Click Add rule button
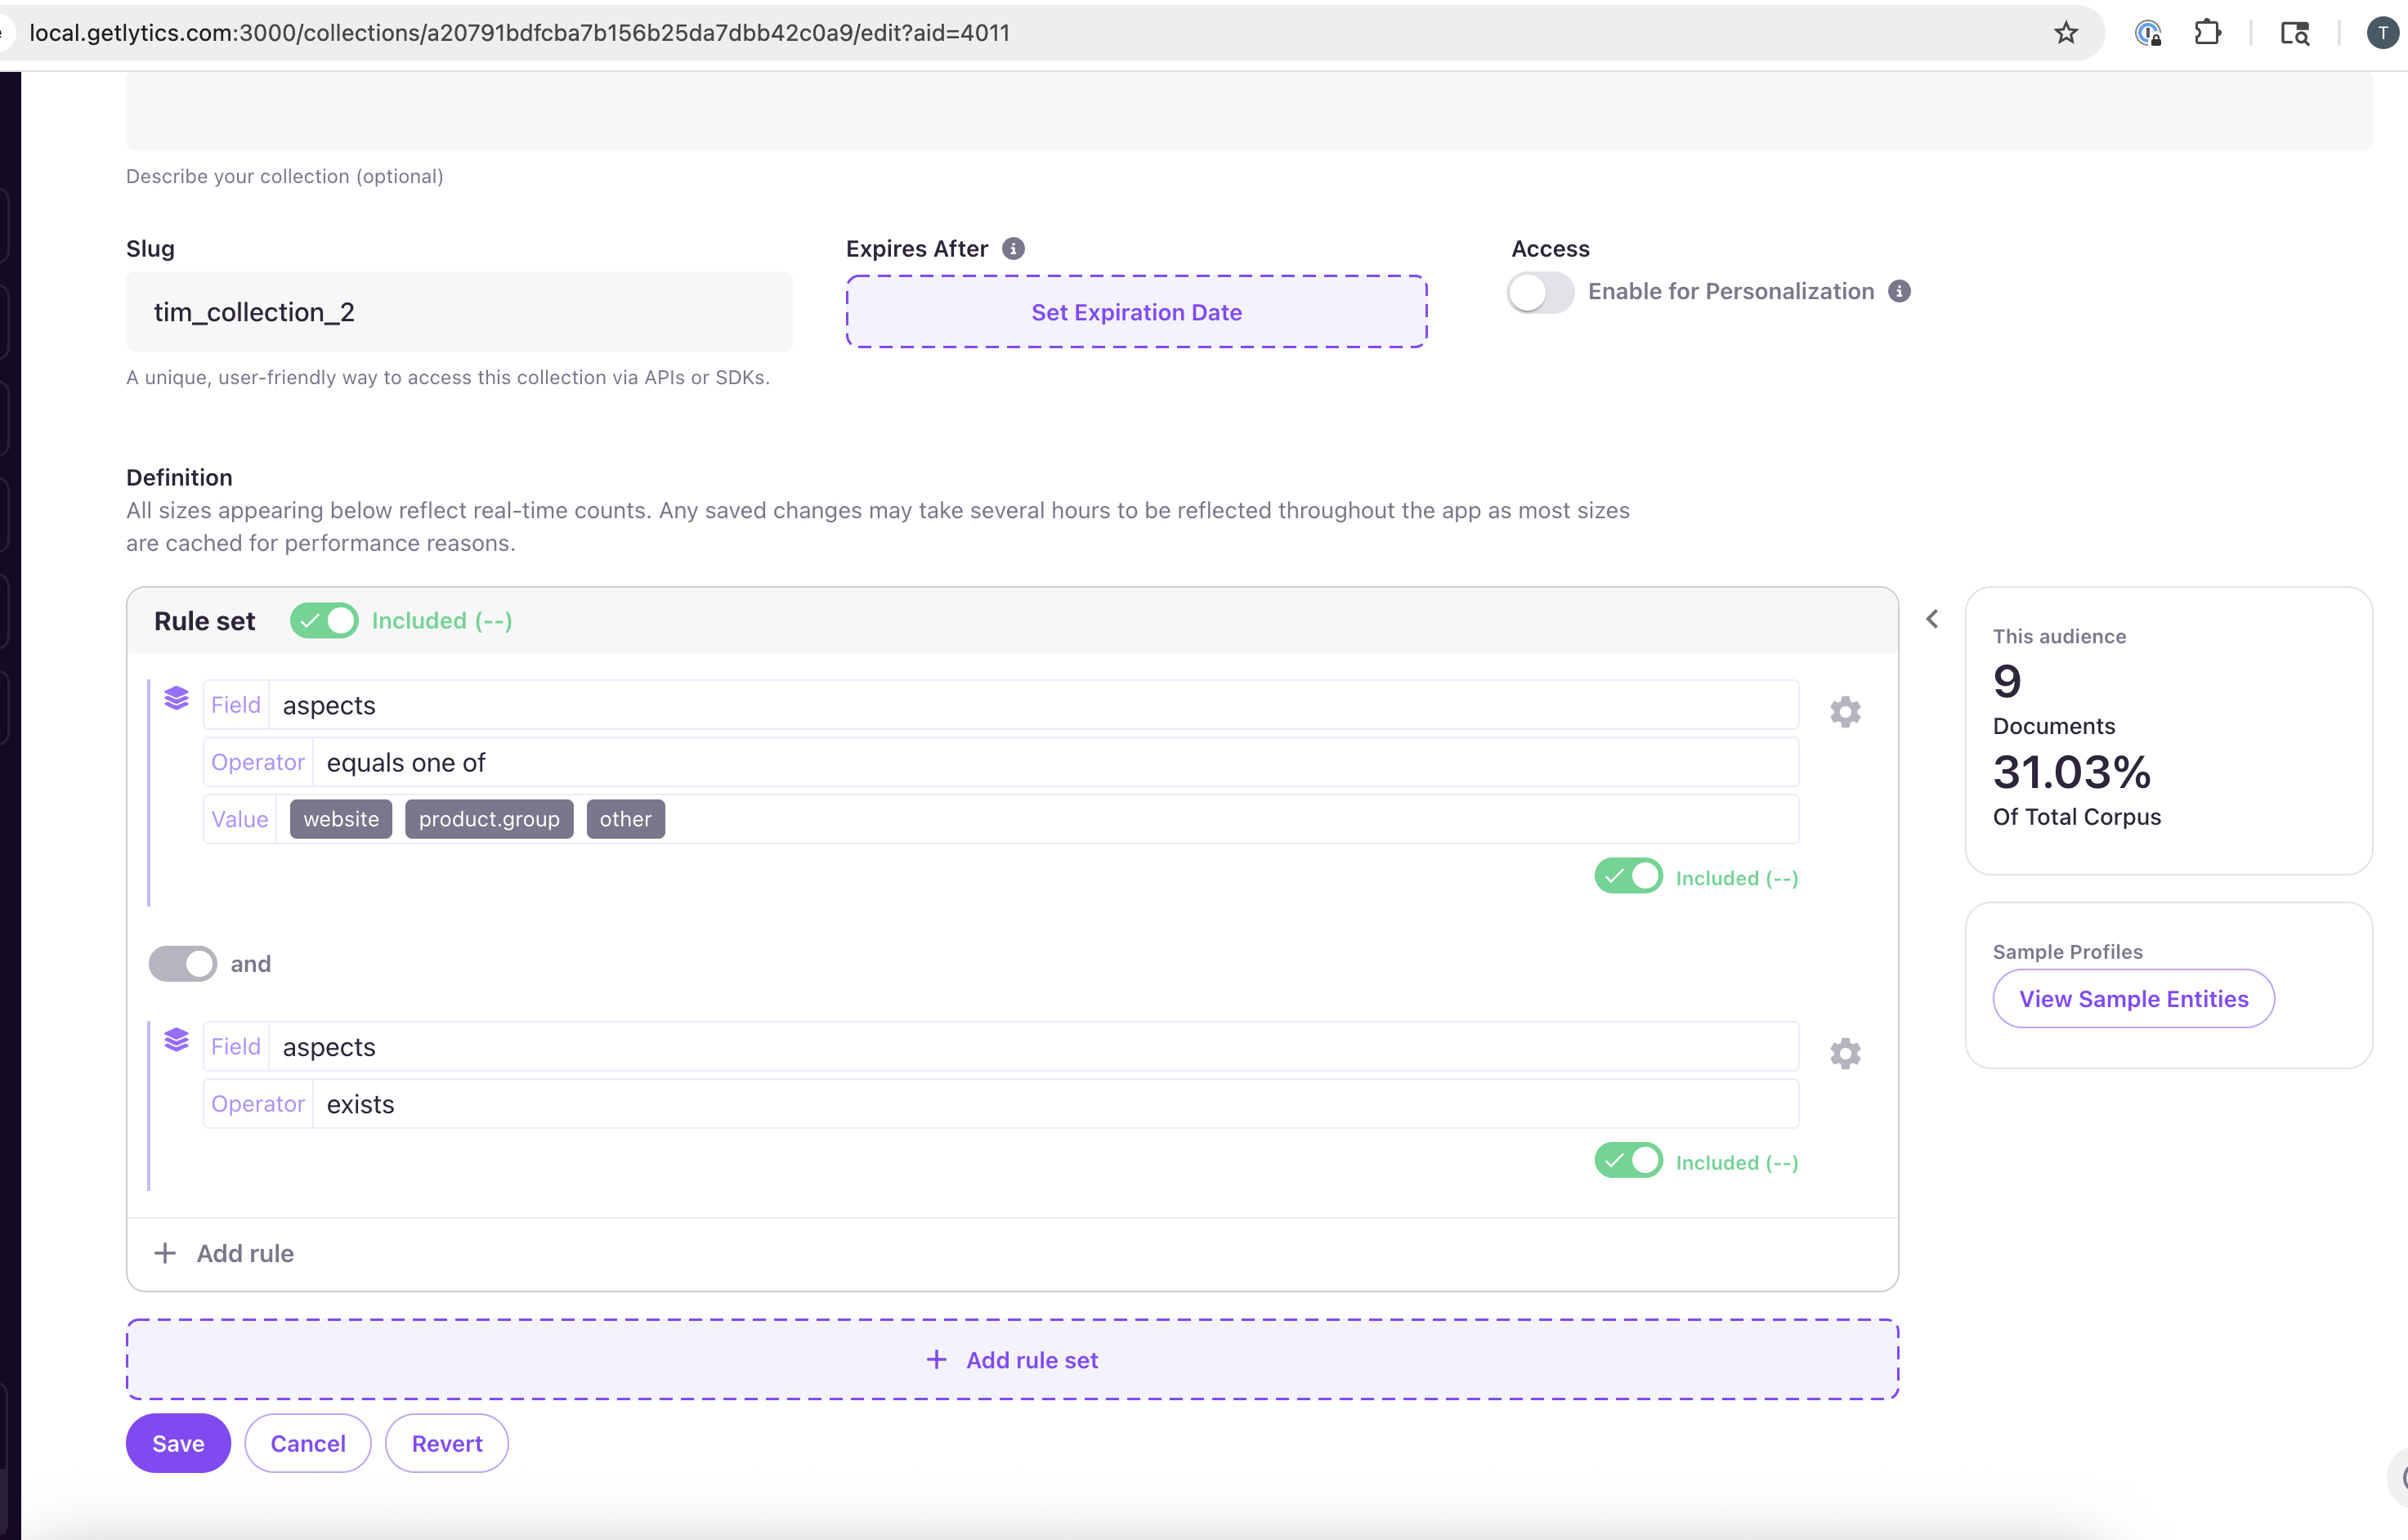Screen dimensions: 2408x1540 [x=224, y=1253]
